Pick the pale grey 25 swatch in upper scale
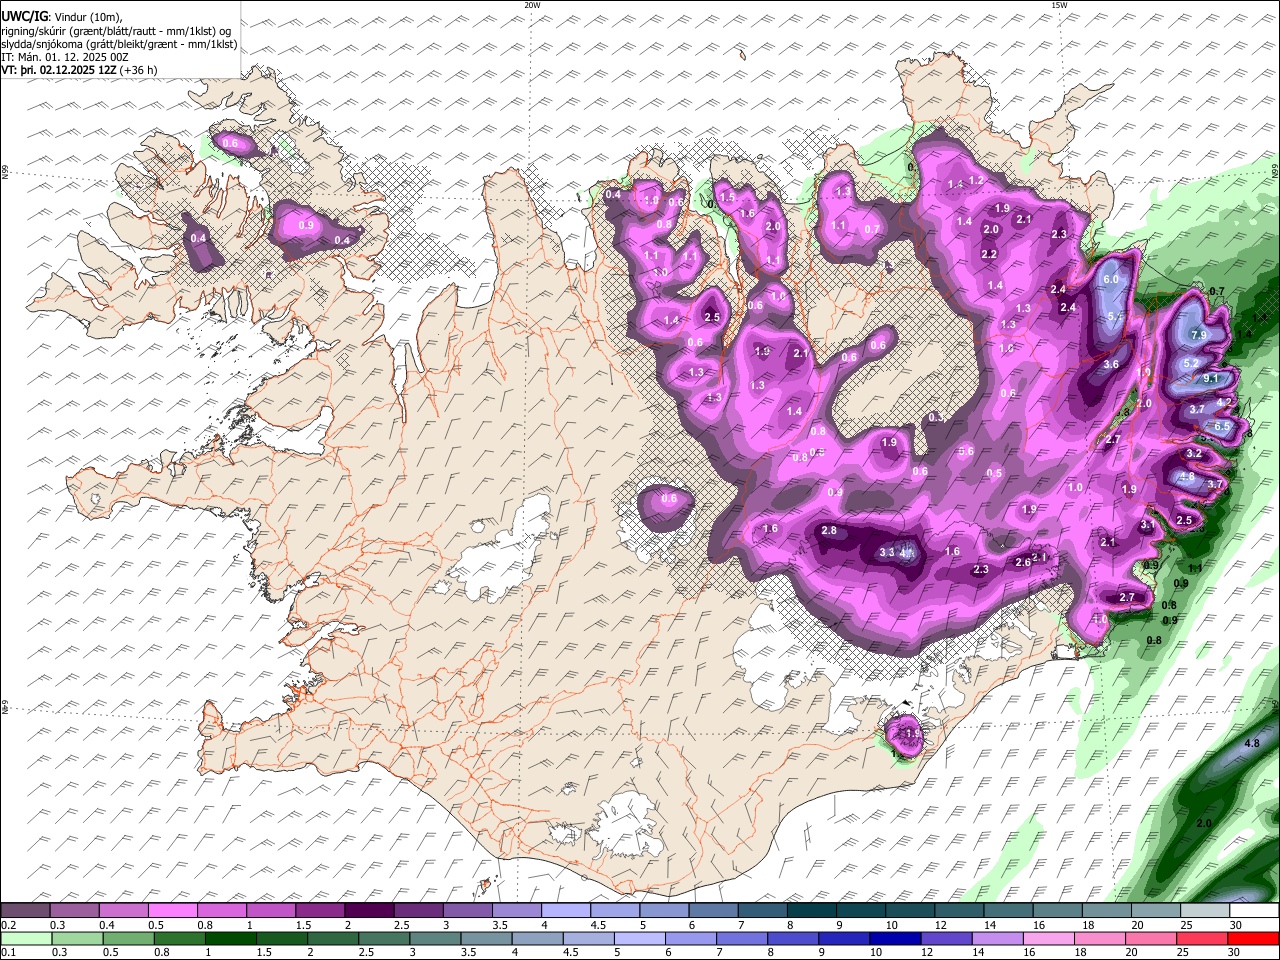 1206,911
